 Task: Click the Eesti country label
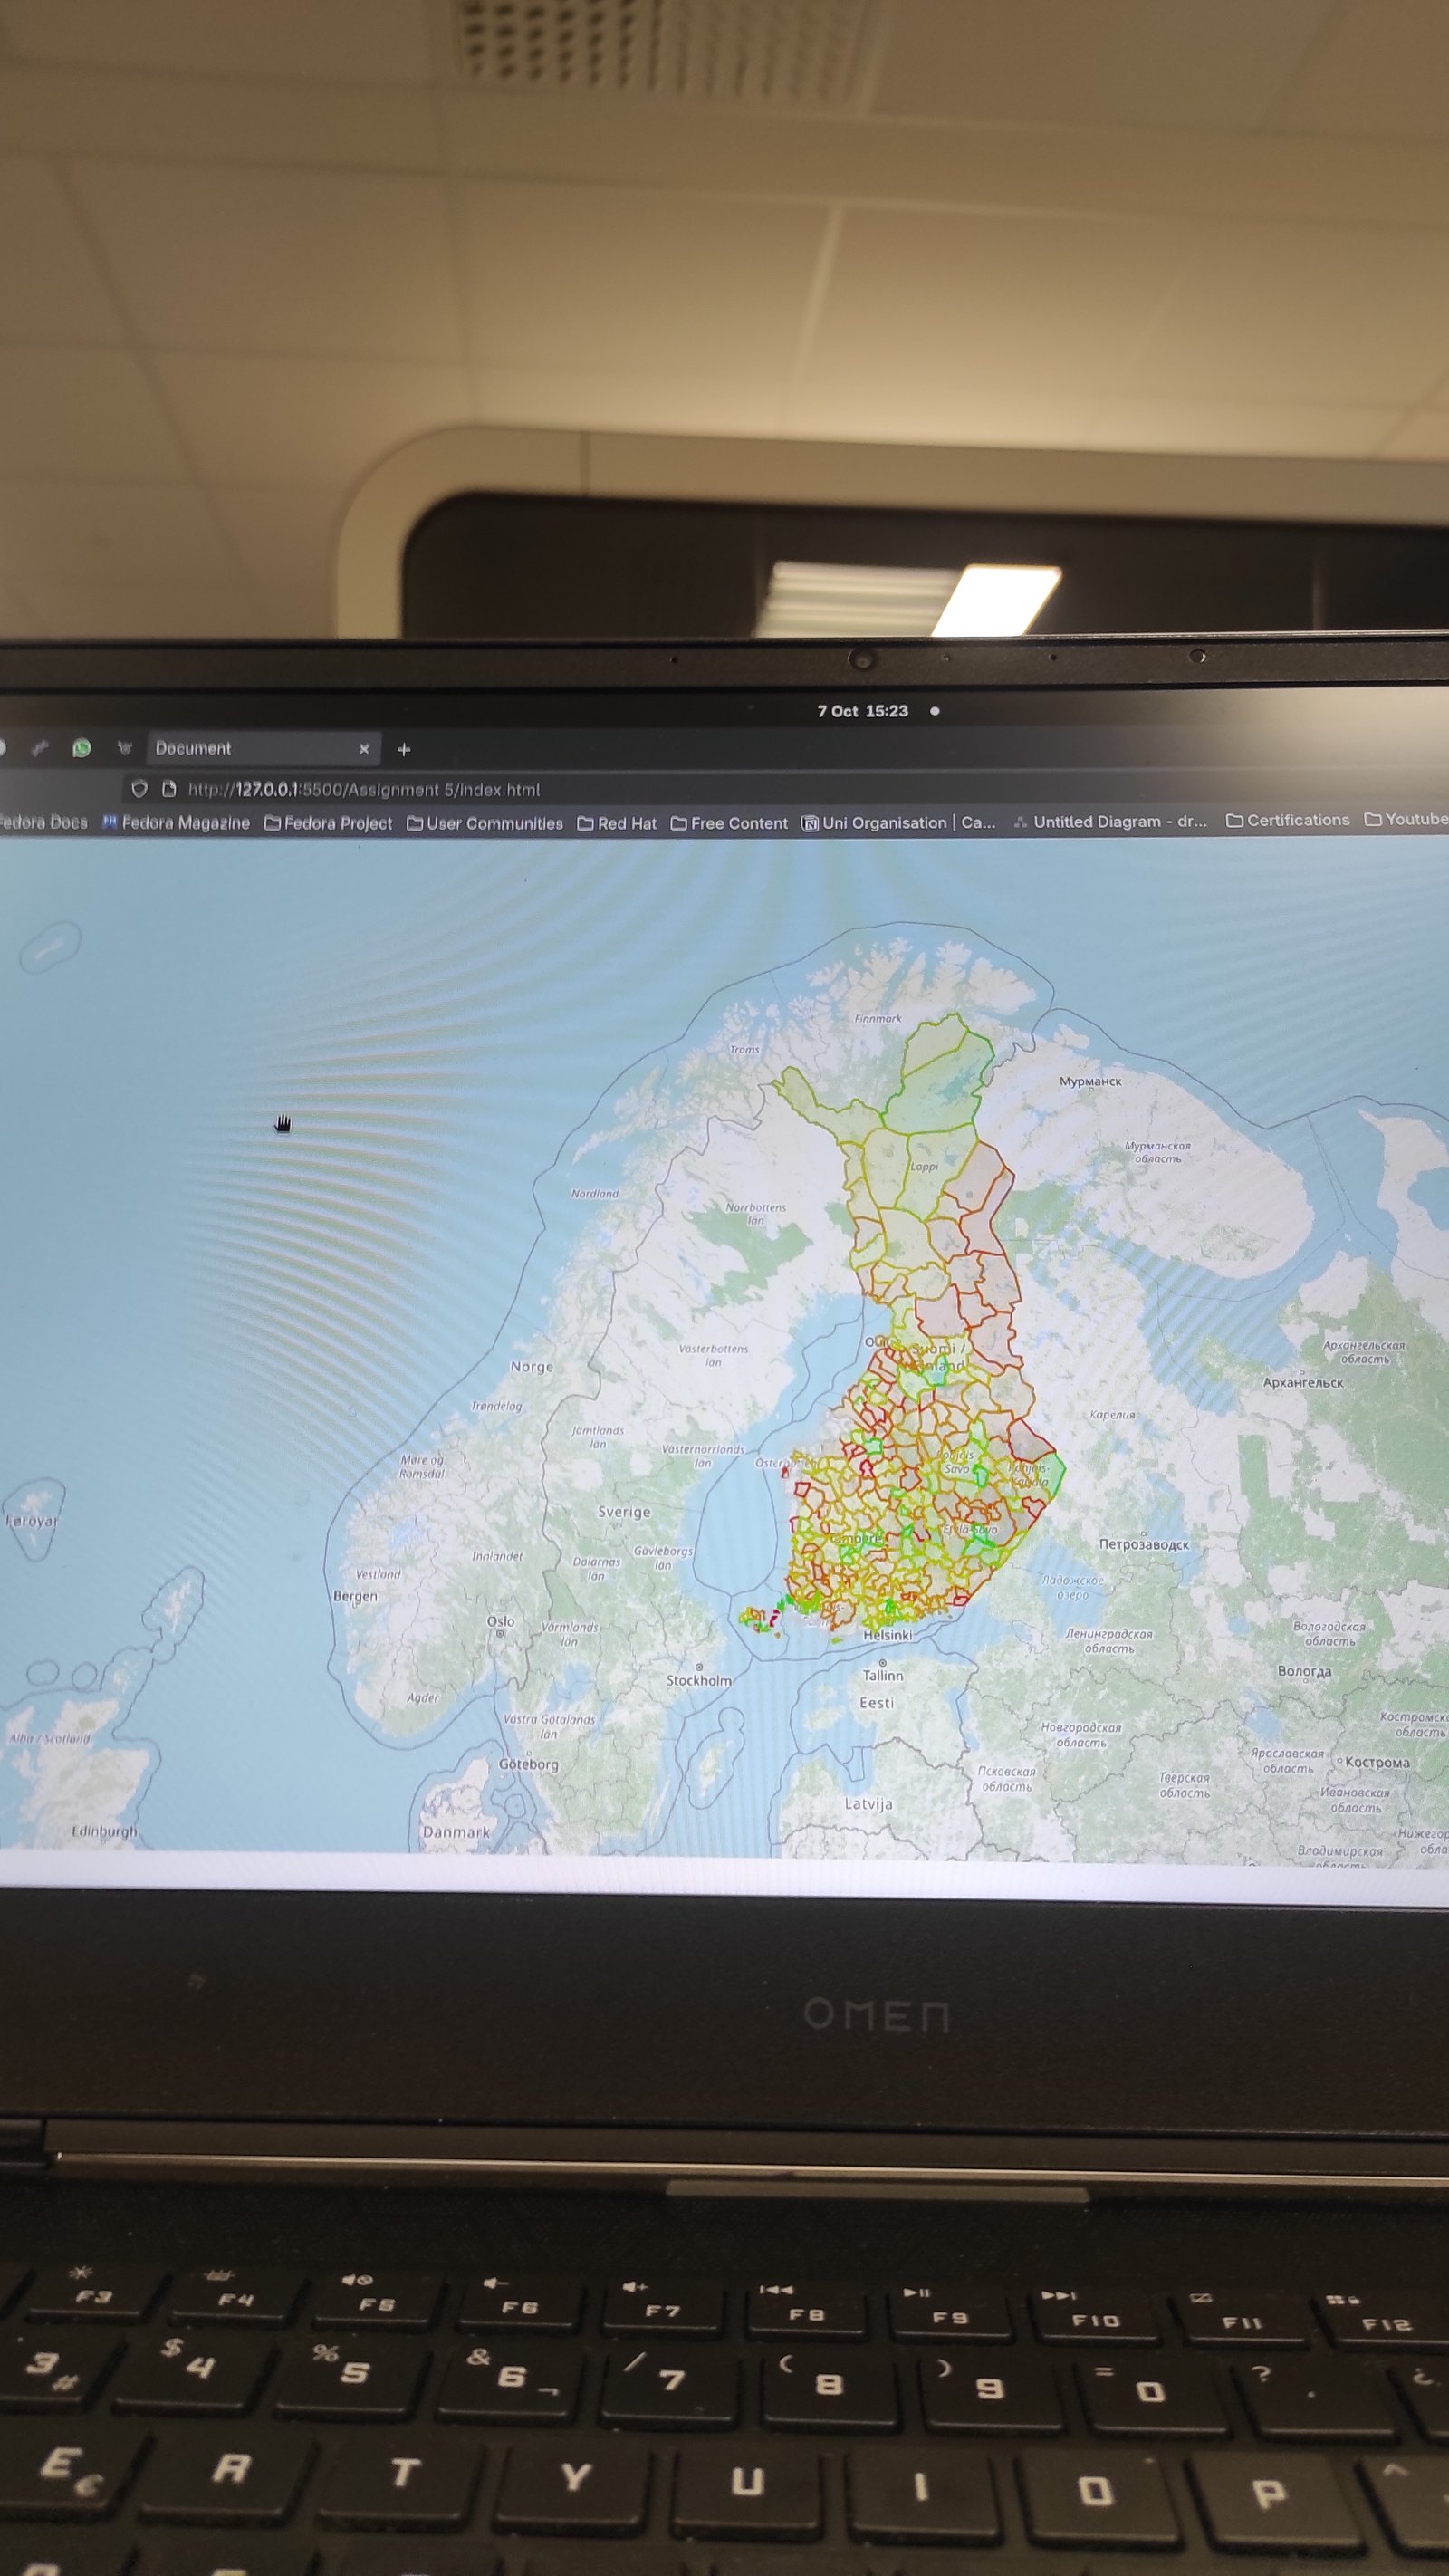[x=877, y=1702]
